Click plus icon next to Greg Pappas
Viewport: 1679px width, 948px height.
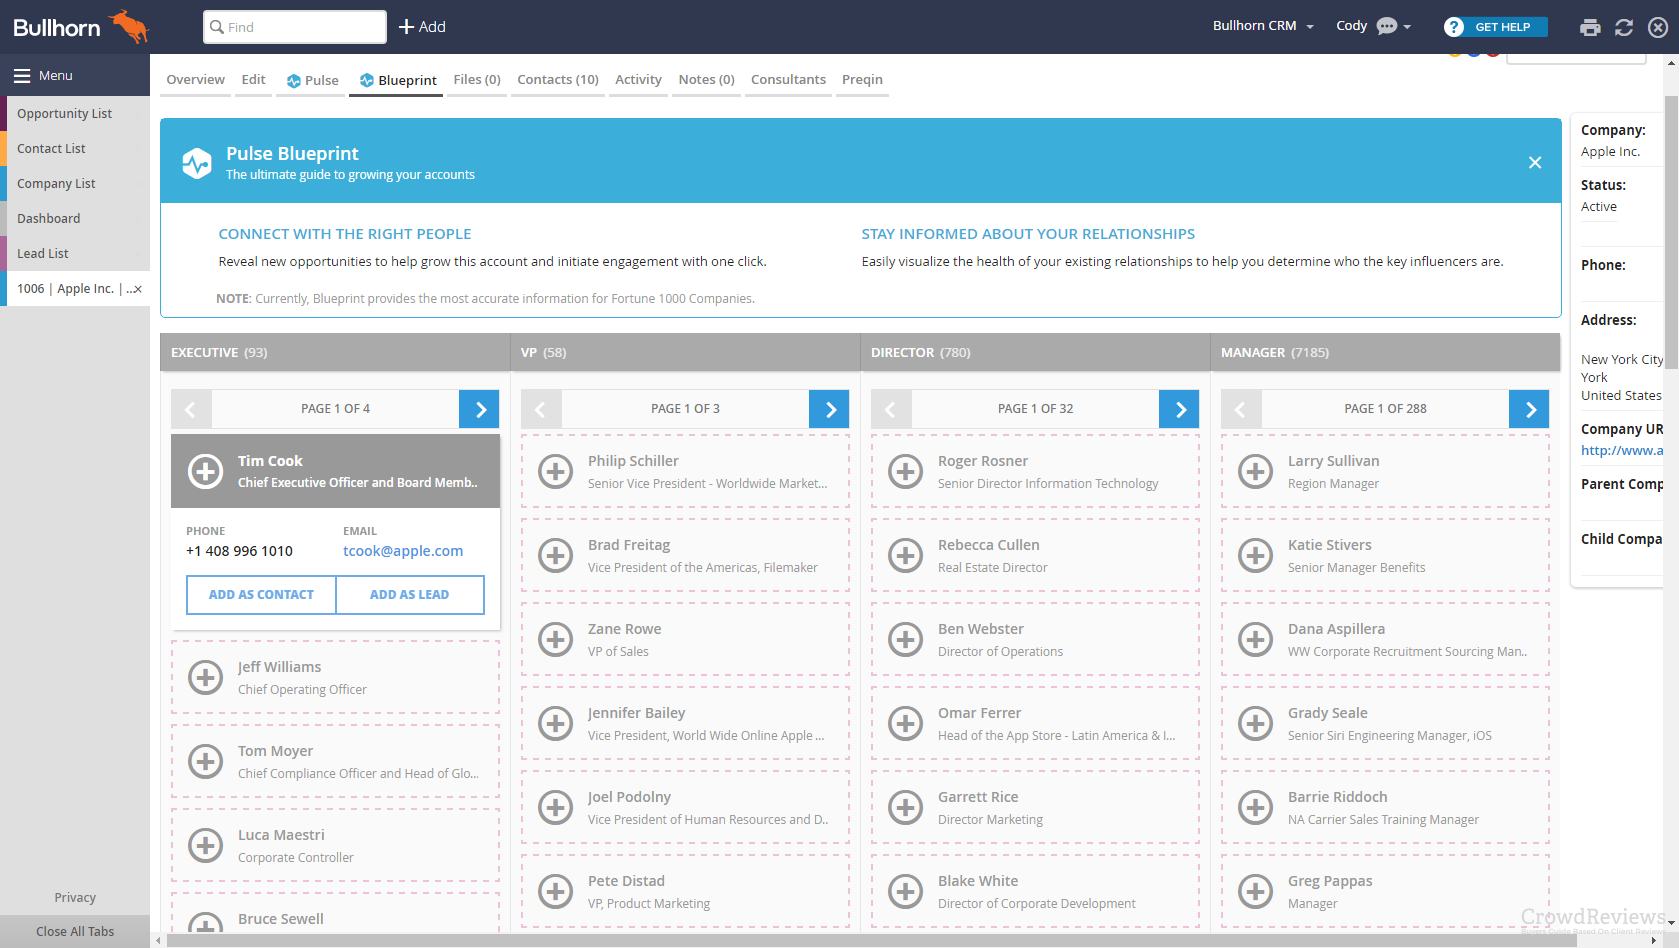point(1256,891)
